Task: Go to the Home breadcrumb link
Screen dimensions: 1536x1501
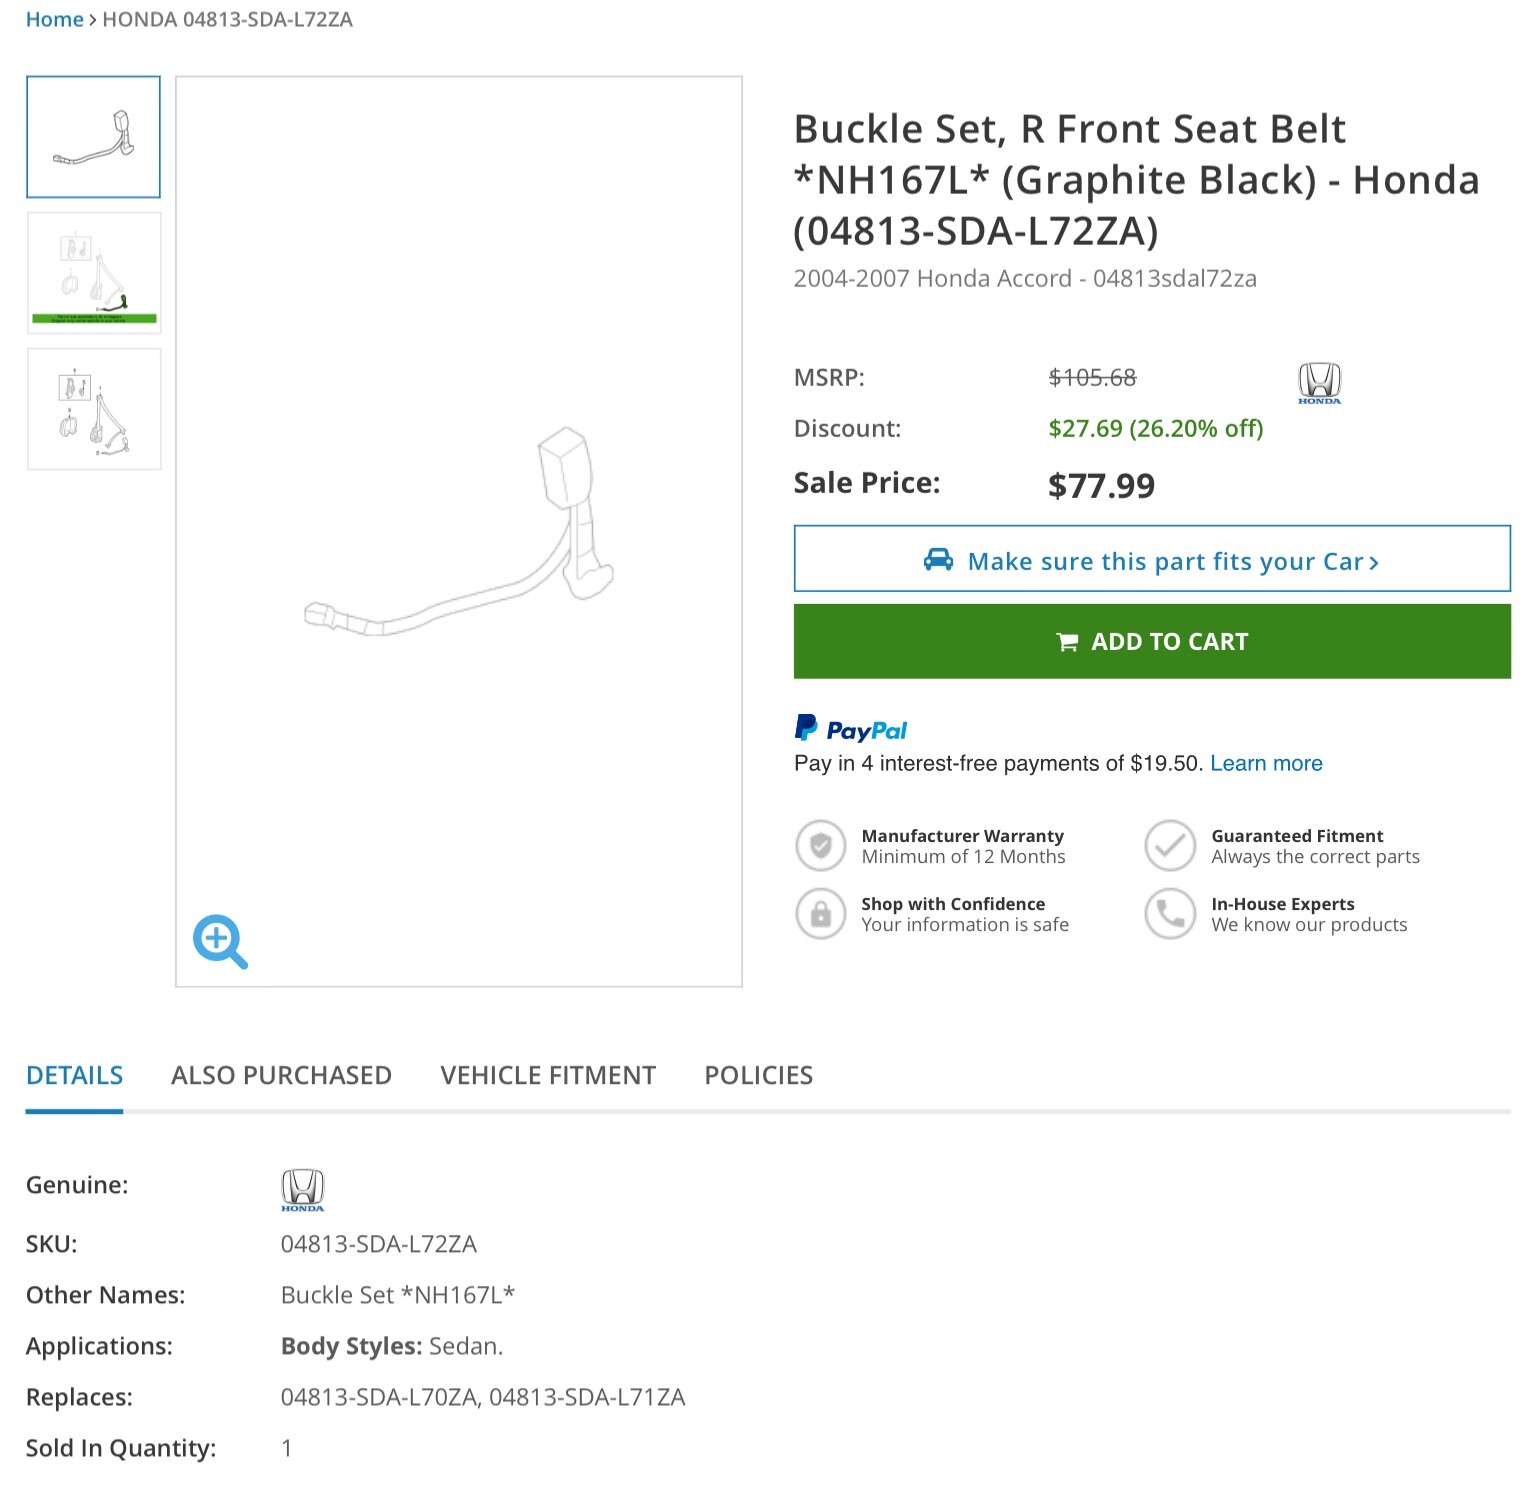Action: click(x=54, y=20)
